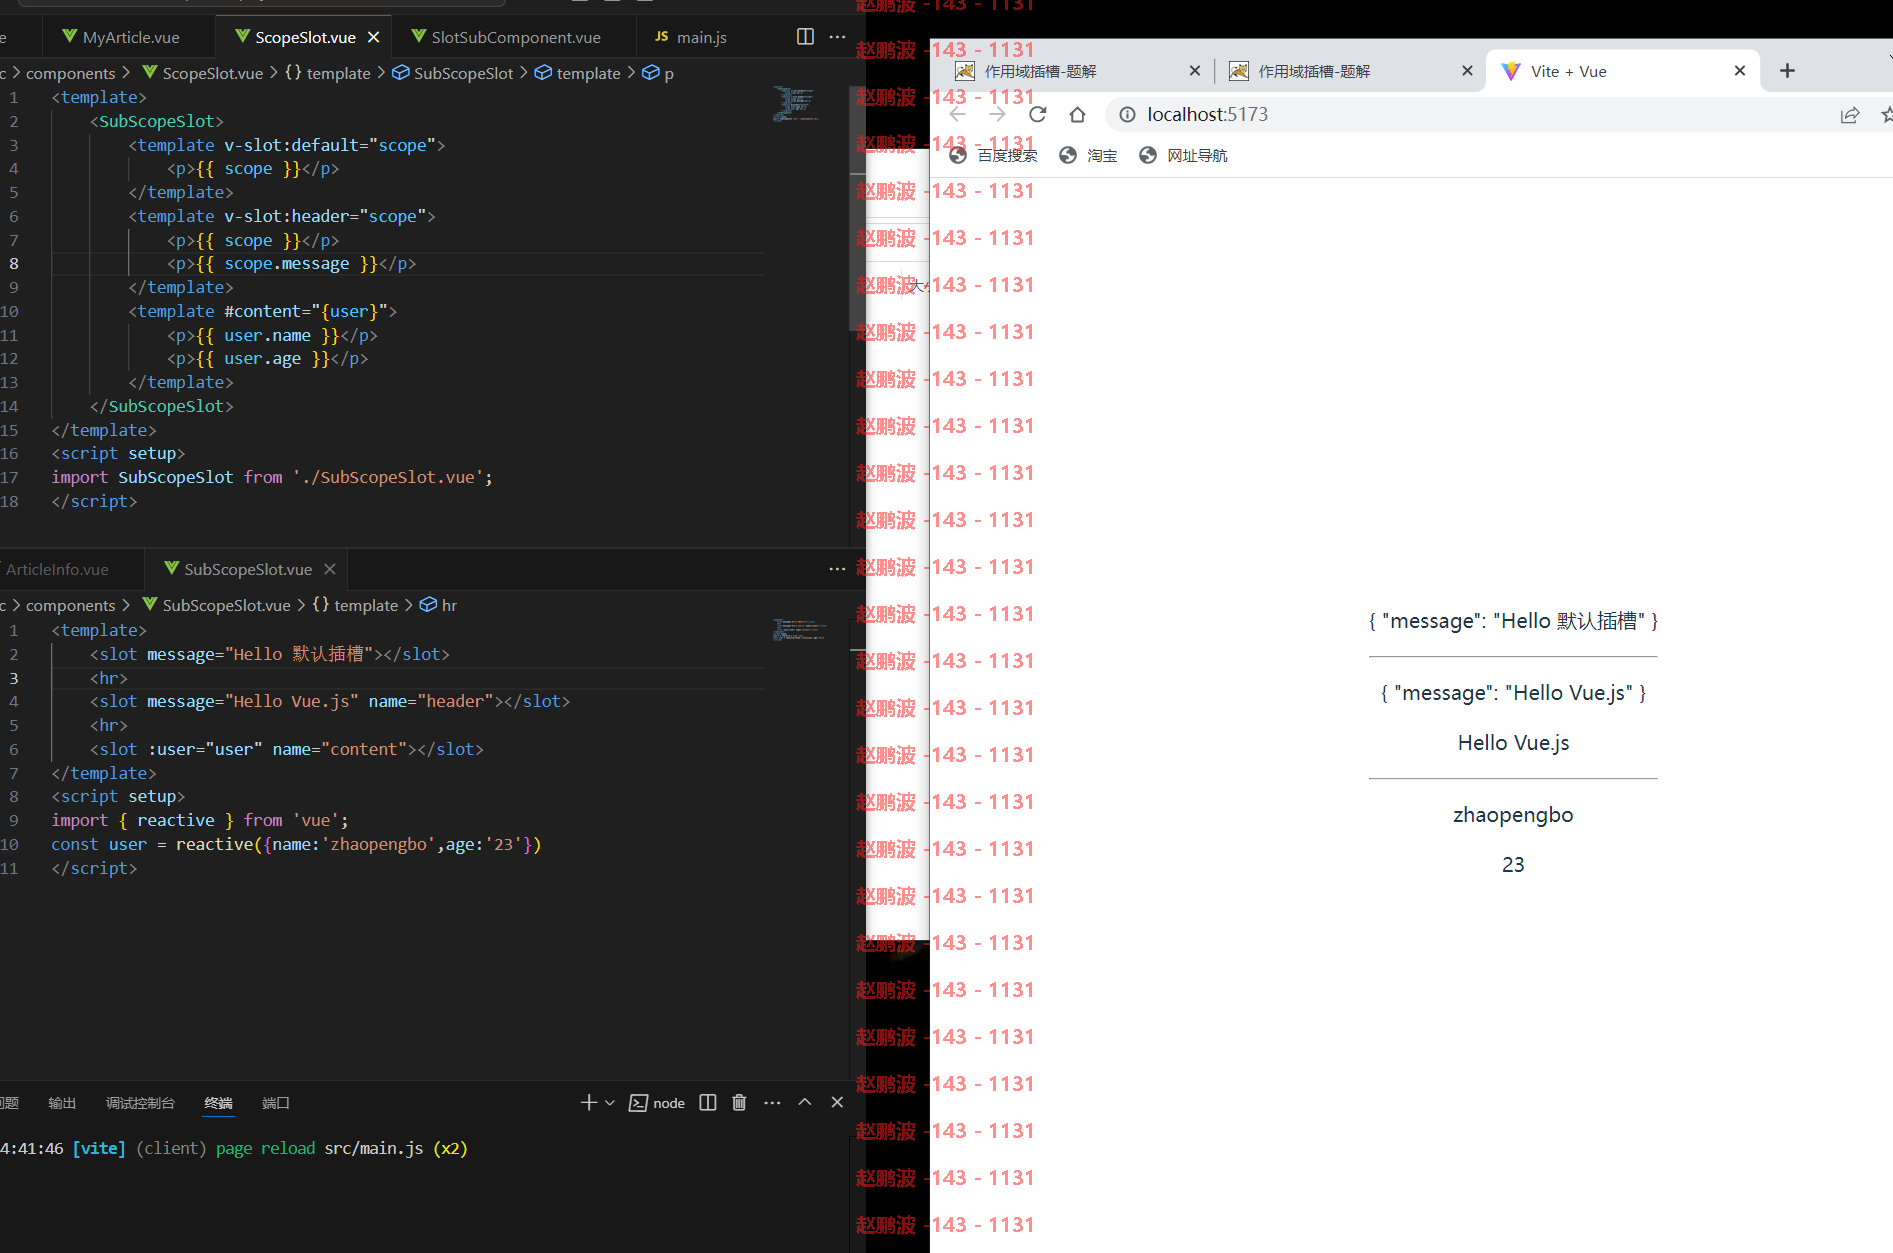This screenshot has width=1893, height=1253.
Task: Open the 端口 ports panel tab
Action: (x=276, y=1103)
